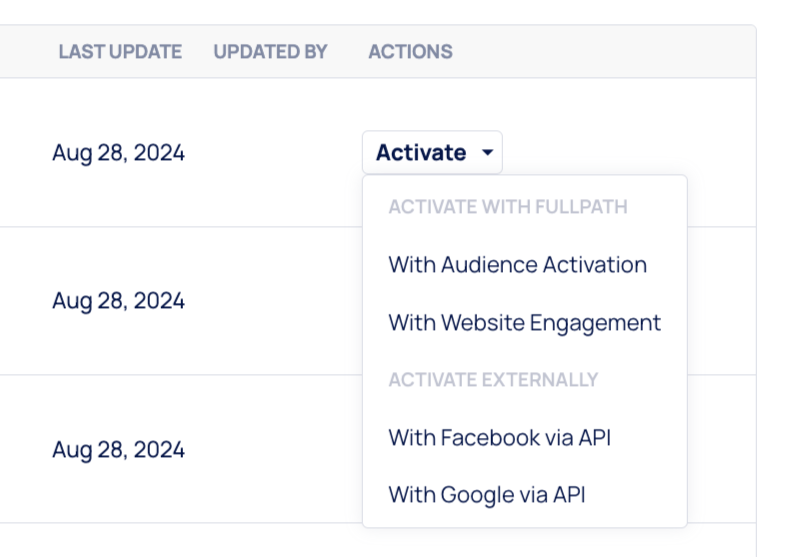791x557 pixels.
Task: Click the UPDATED BY column header
Action: [270, 52]
